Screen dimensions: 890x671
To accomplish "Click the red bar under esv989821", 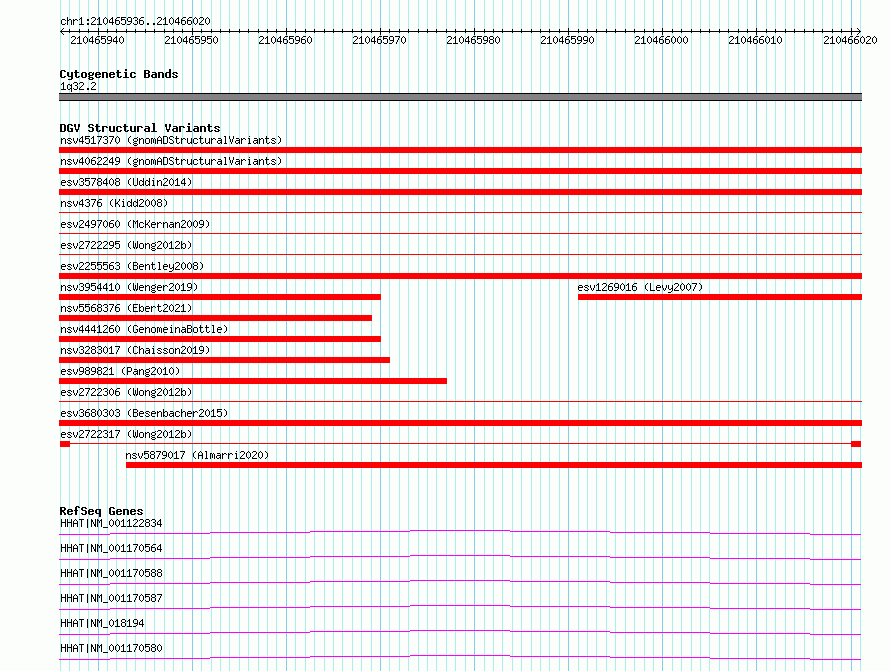I will 253,381.
